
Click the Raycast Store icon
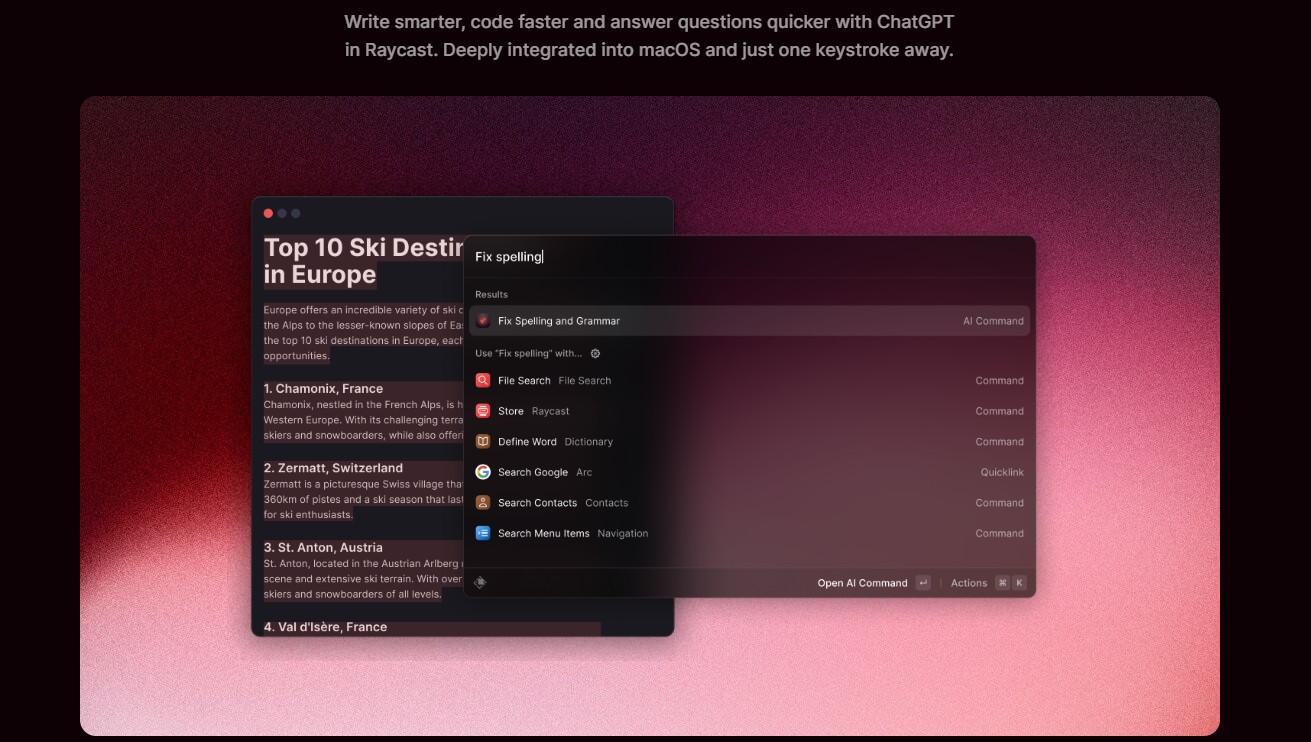483,411
